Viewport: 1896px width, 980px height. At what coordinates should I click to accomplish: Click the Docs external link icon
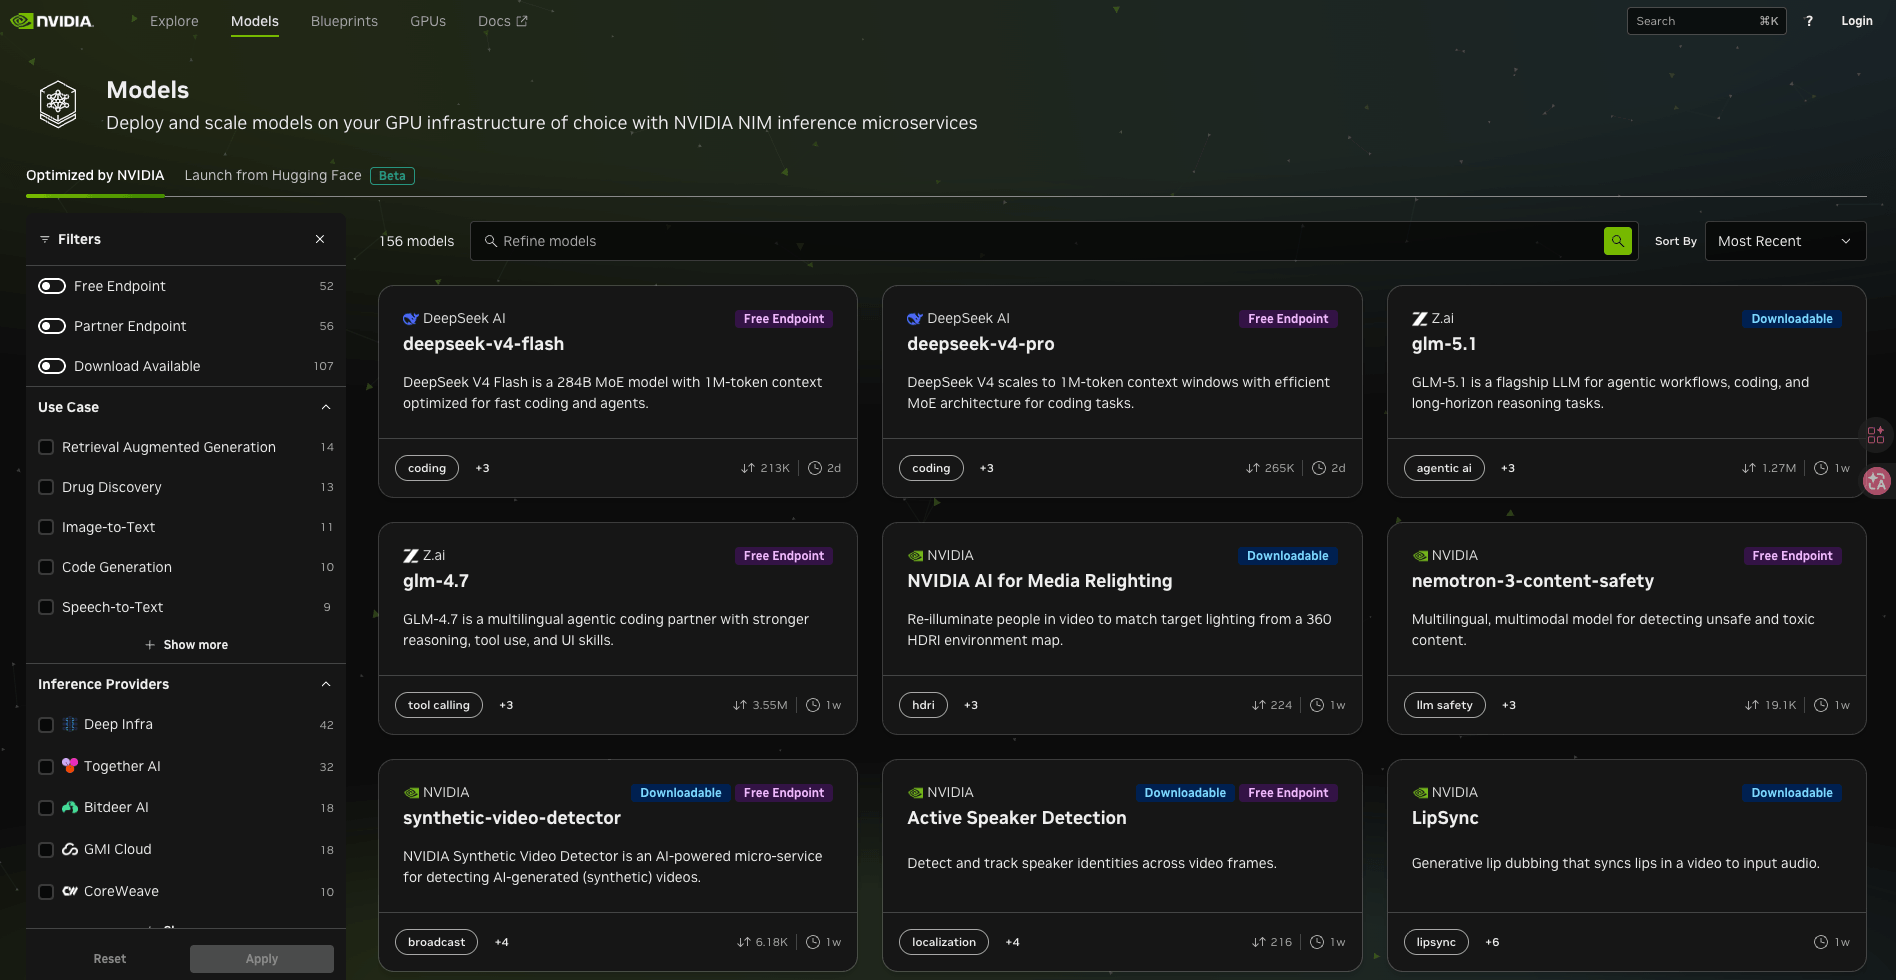click(521, 21)
